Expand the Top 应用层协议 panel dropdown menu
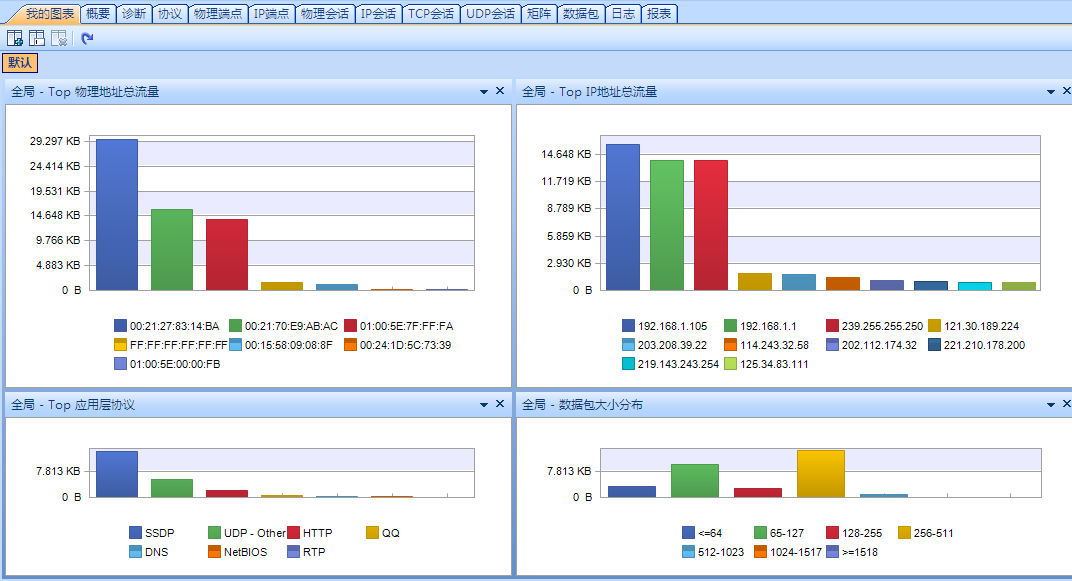Image resolution: width=1072 pixels, height=581 pixels. [x=484, y=405]
